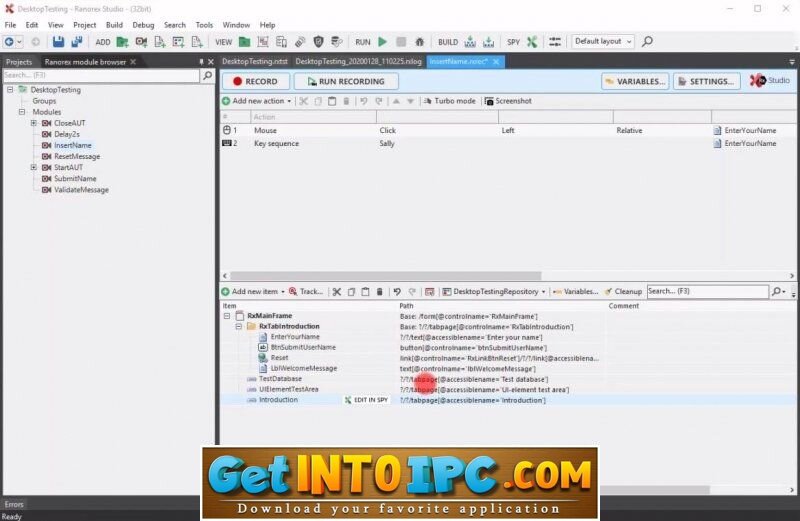Collapse the RxMainFrame repository node
Screen dimensions: 800x521
[x=227, y=316]
